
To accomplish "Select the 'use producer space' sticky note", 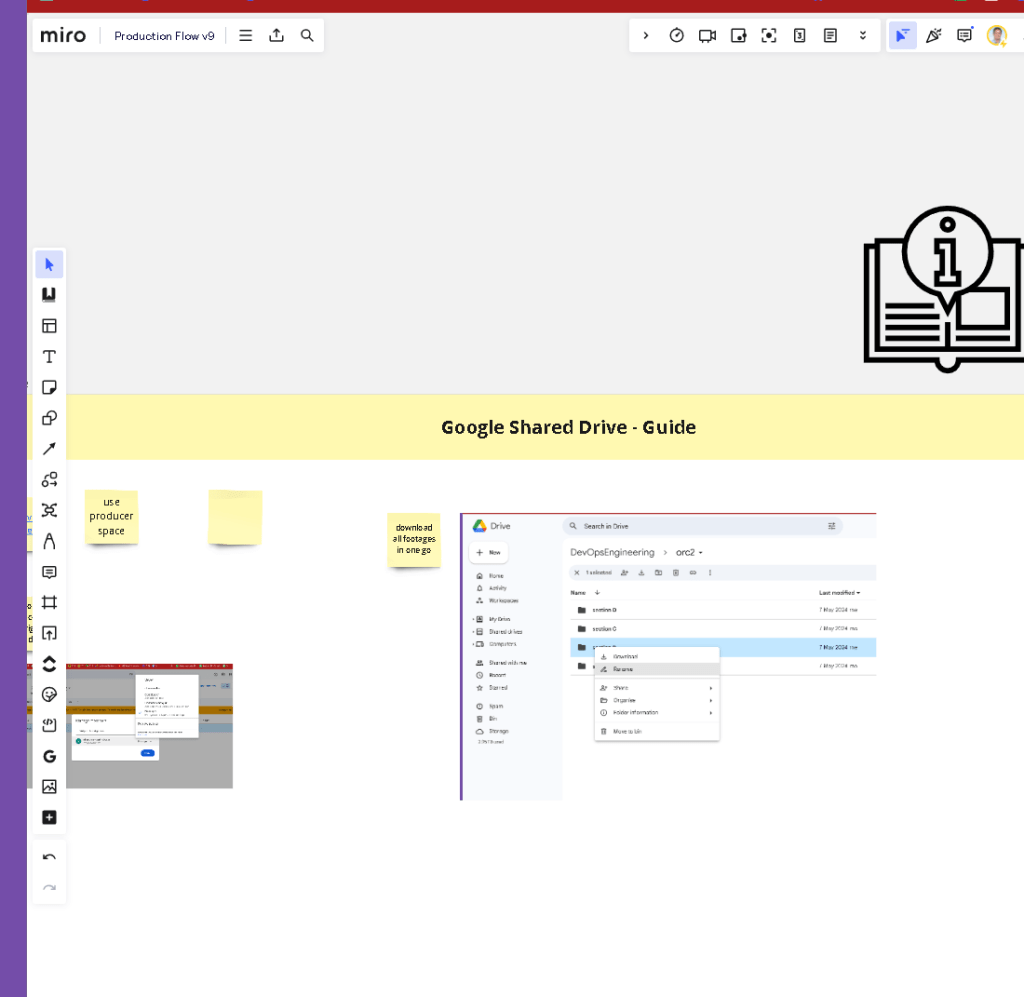I will (112, 517).
